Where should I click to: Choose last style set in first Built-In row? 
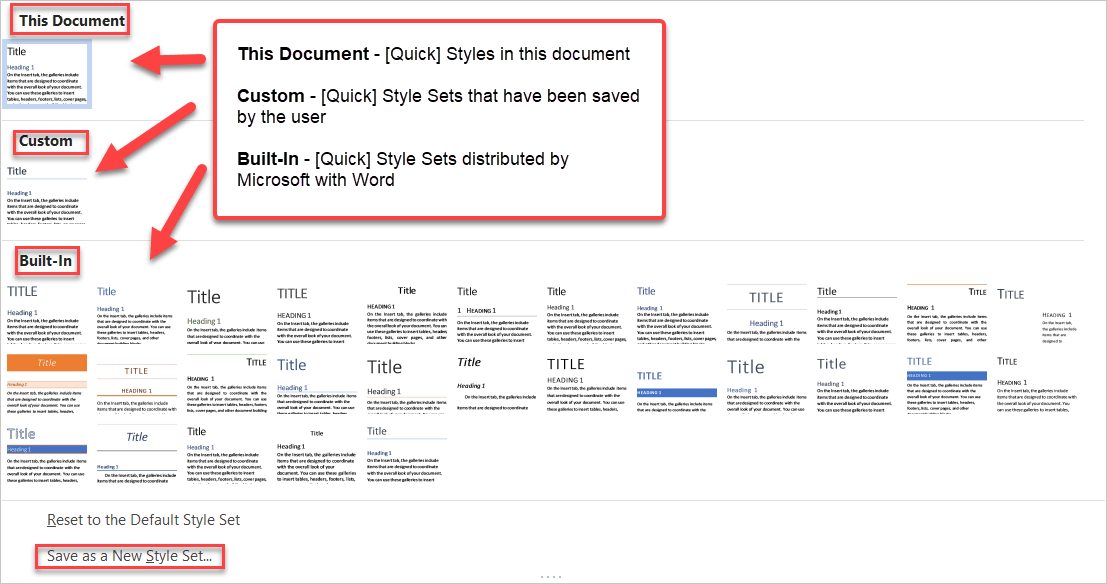point(1037,314)
